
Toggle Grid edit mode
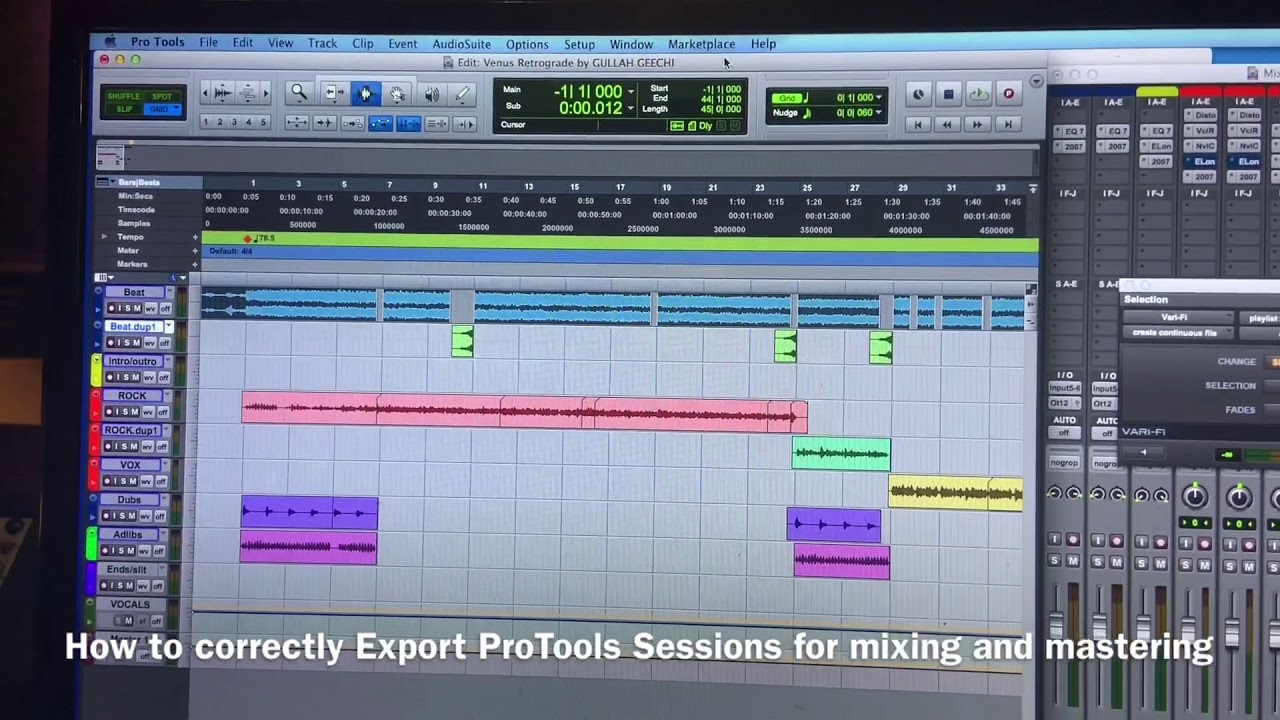[160, 109]
